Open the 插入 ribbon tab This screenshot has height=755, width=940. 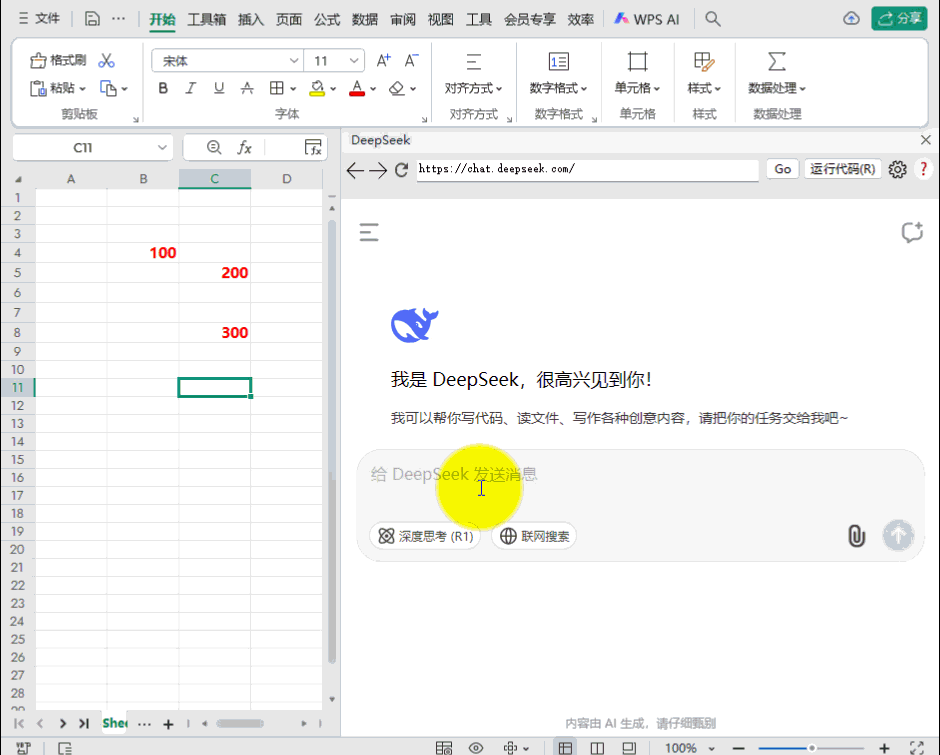tap(251, 19)
